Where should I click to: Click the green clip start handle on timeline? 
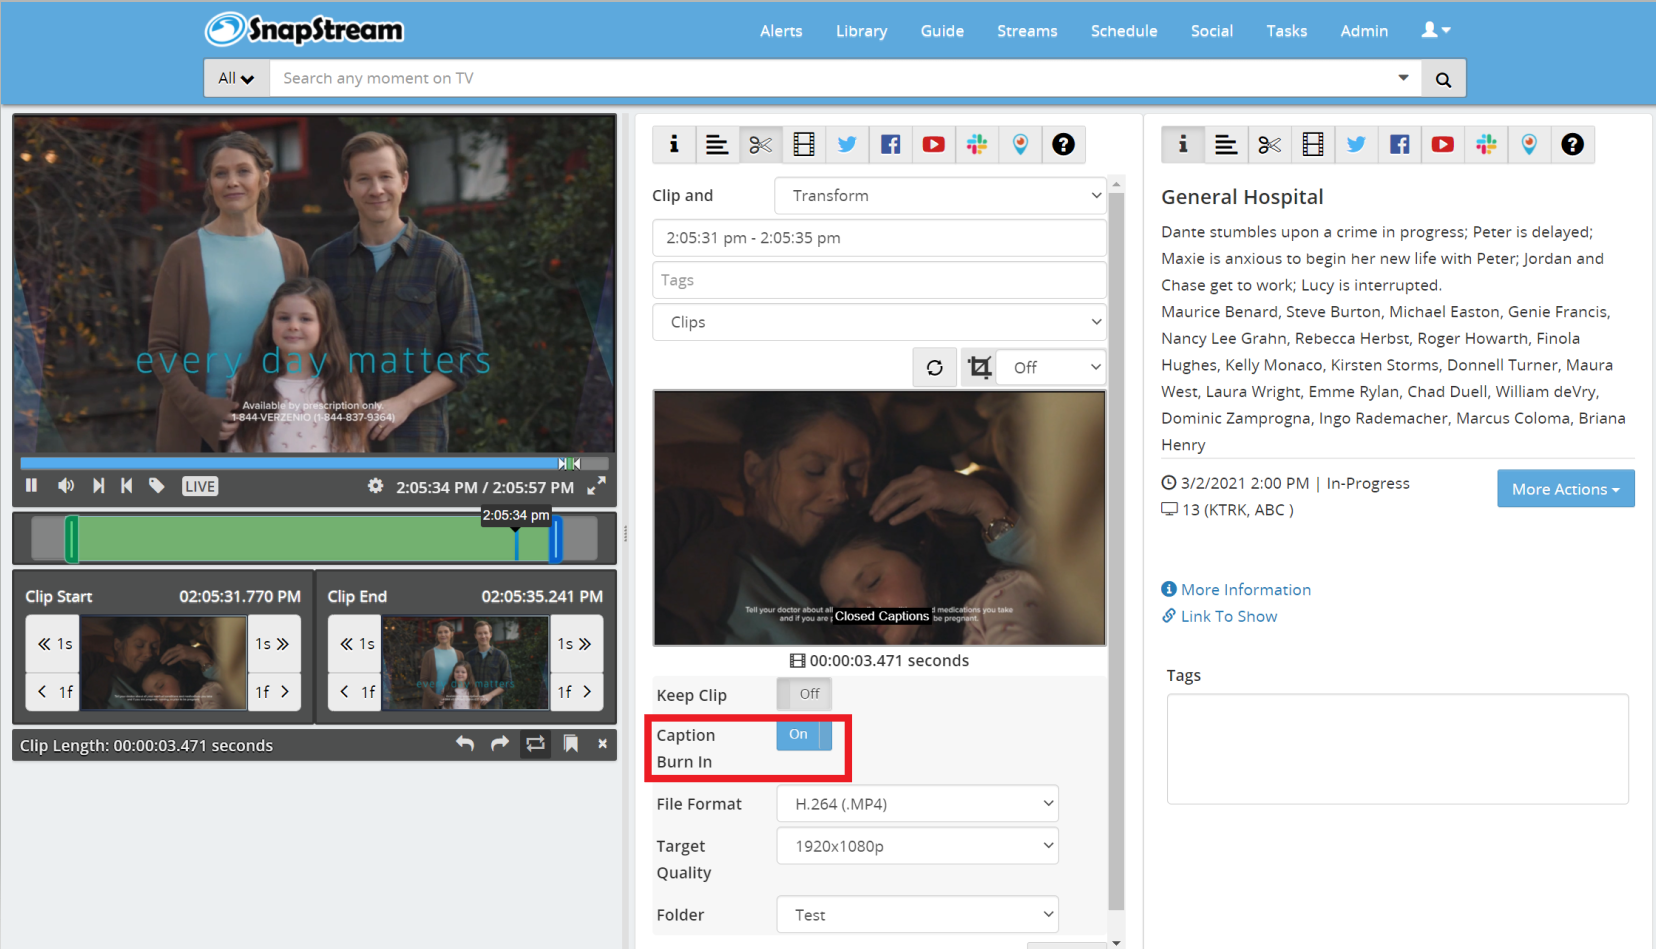[72, 539]
